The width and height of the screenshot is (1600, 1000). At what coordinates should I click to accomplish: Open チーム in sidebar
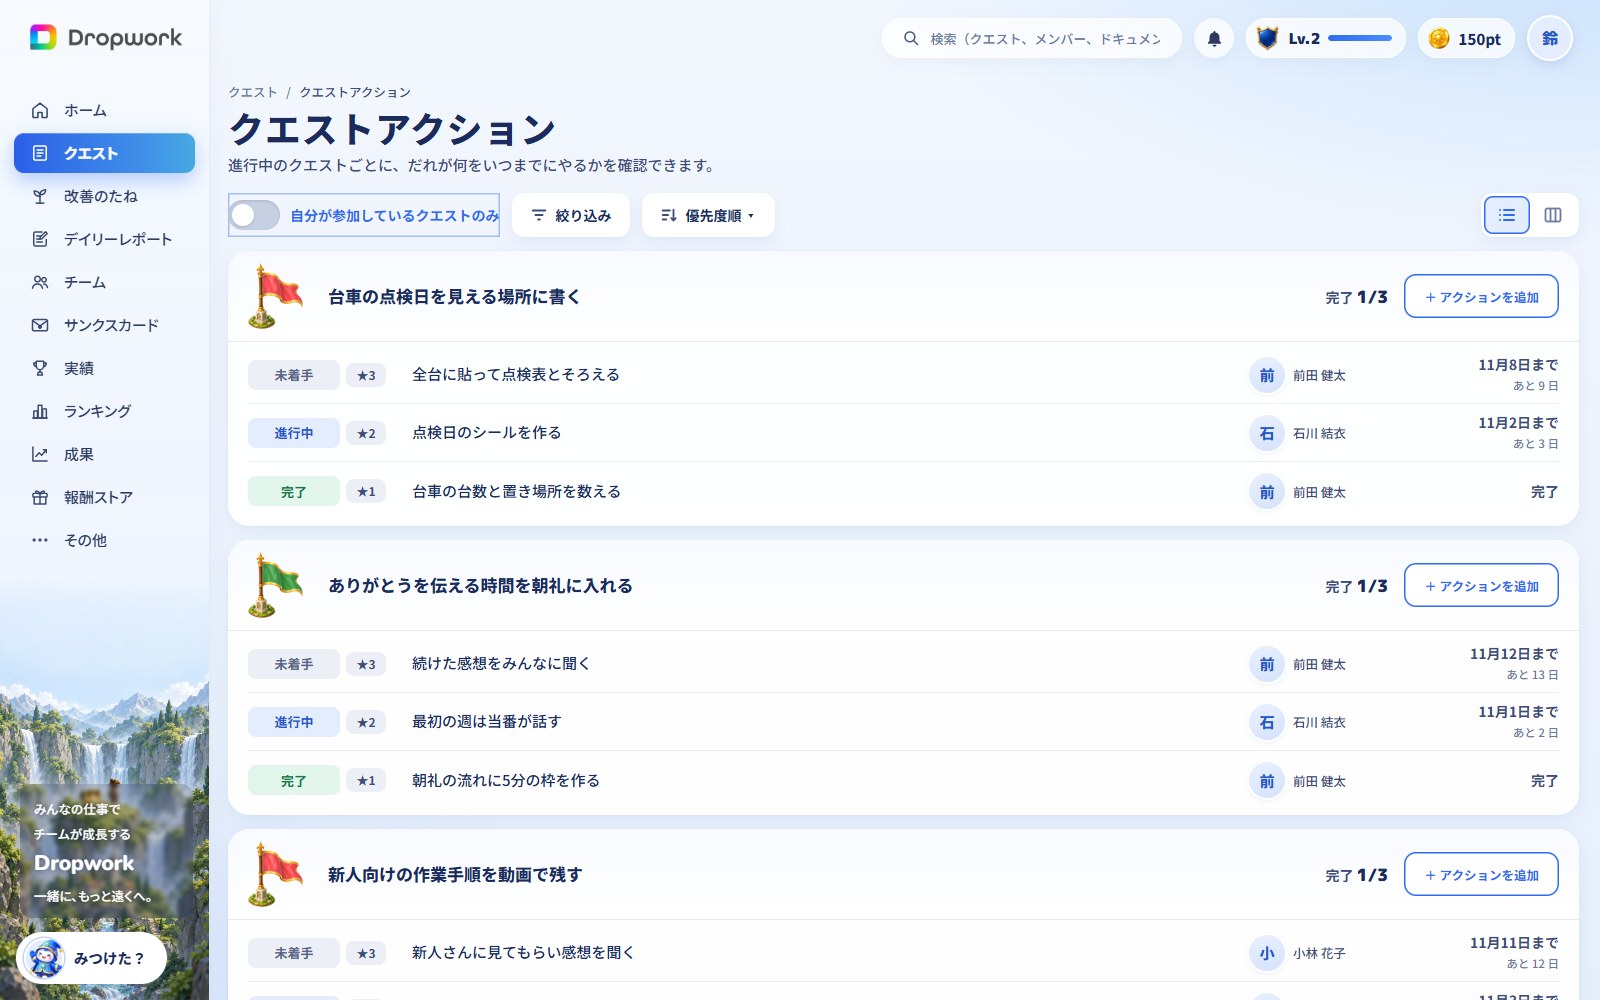[x=104, y=282]
